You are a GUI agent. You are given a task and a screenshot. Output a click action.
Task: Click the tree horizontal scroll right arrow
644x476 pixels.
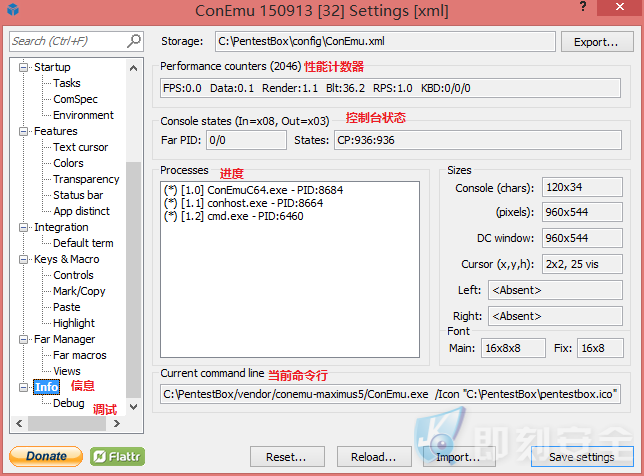117,423
